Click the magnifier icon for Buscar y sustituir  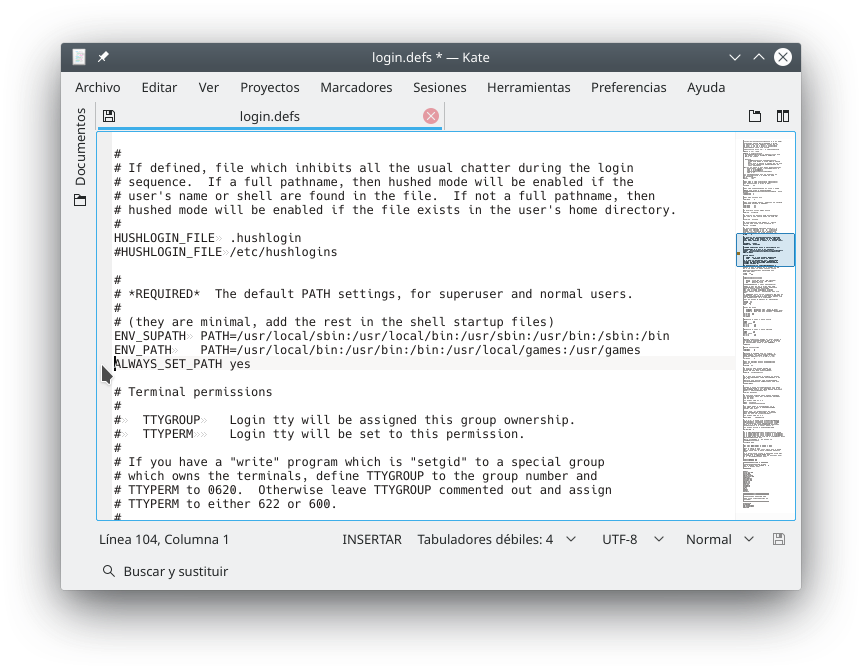(109, 571)
